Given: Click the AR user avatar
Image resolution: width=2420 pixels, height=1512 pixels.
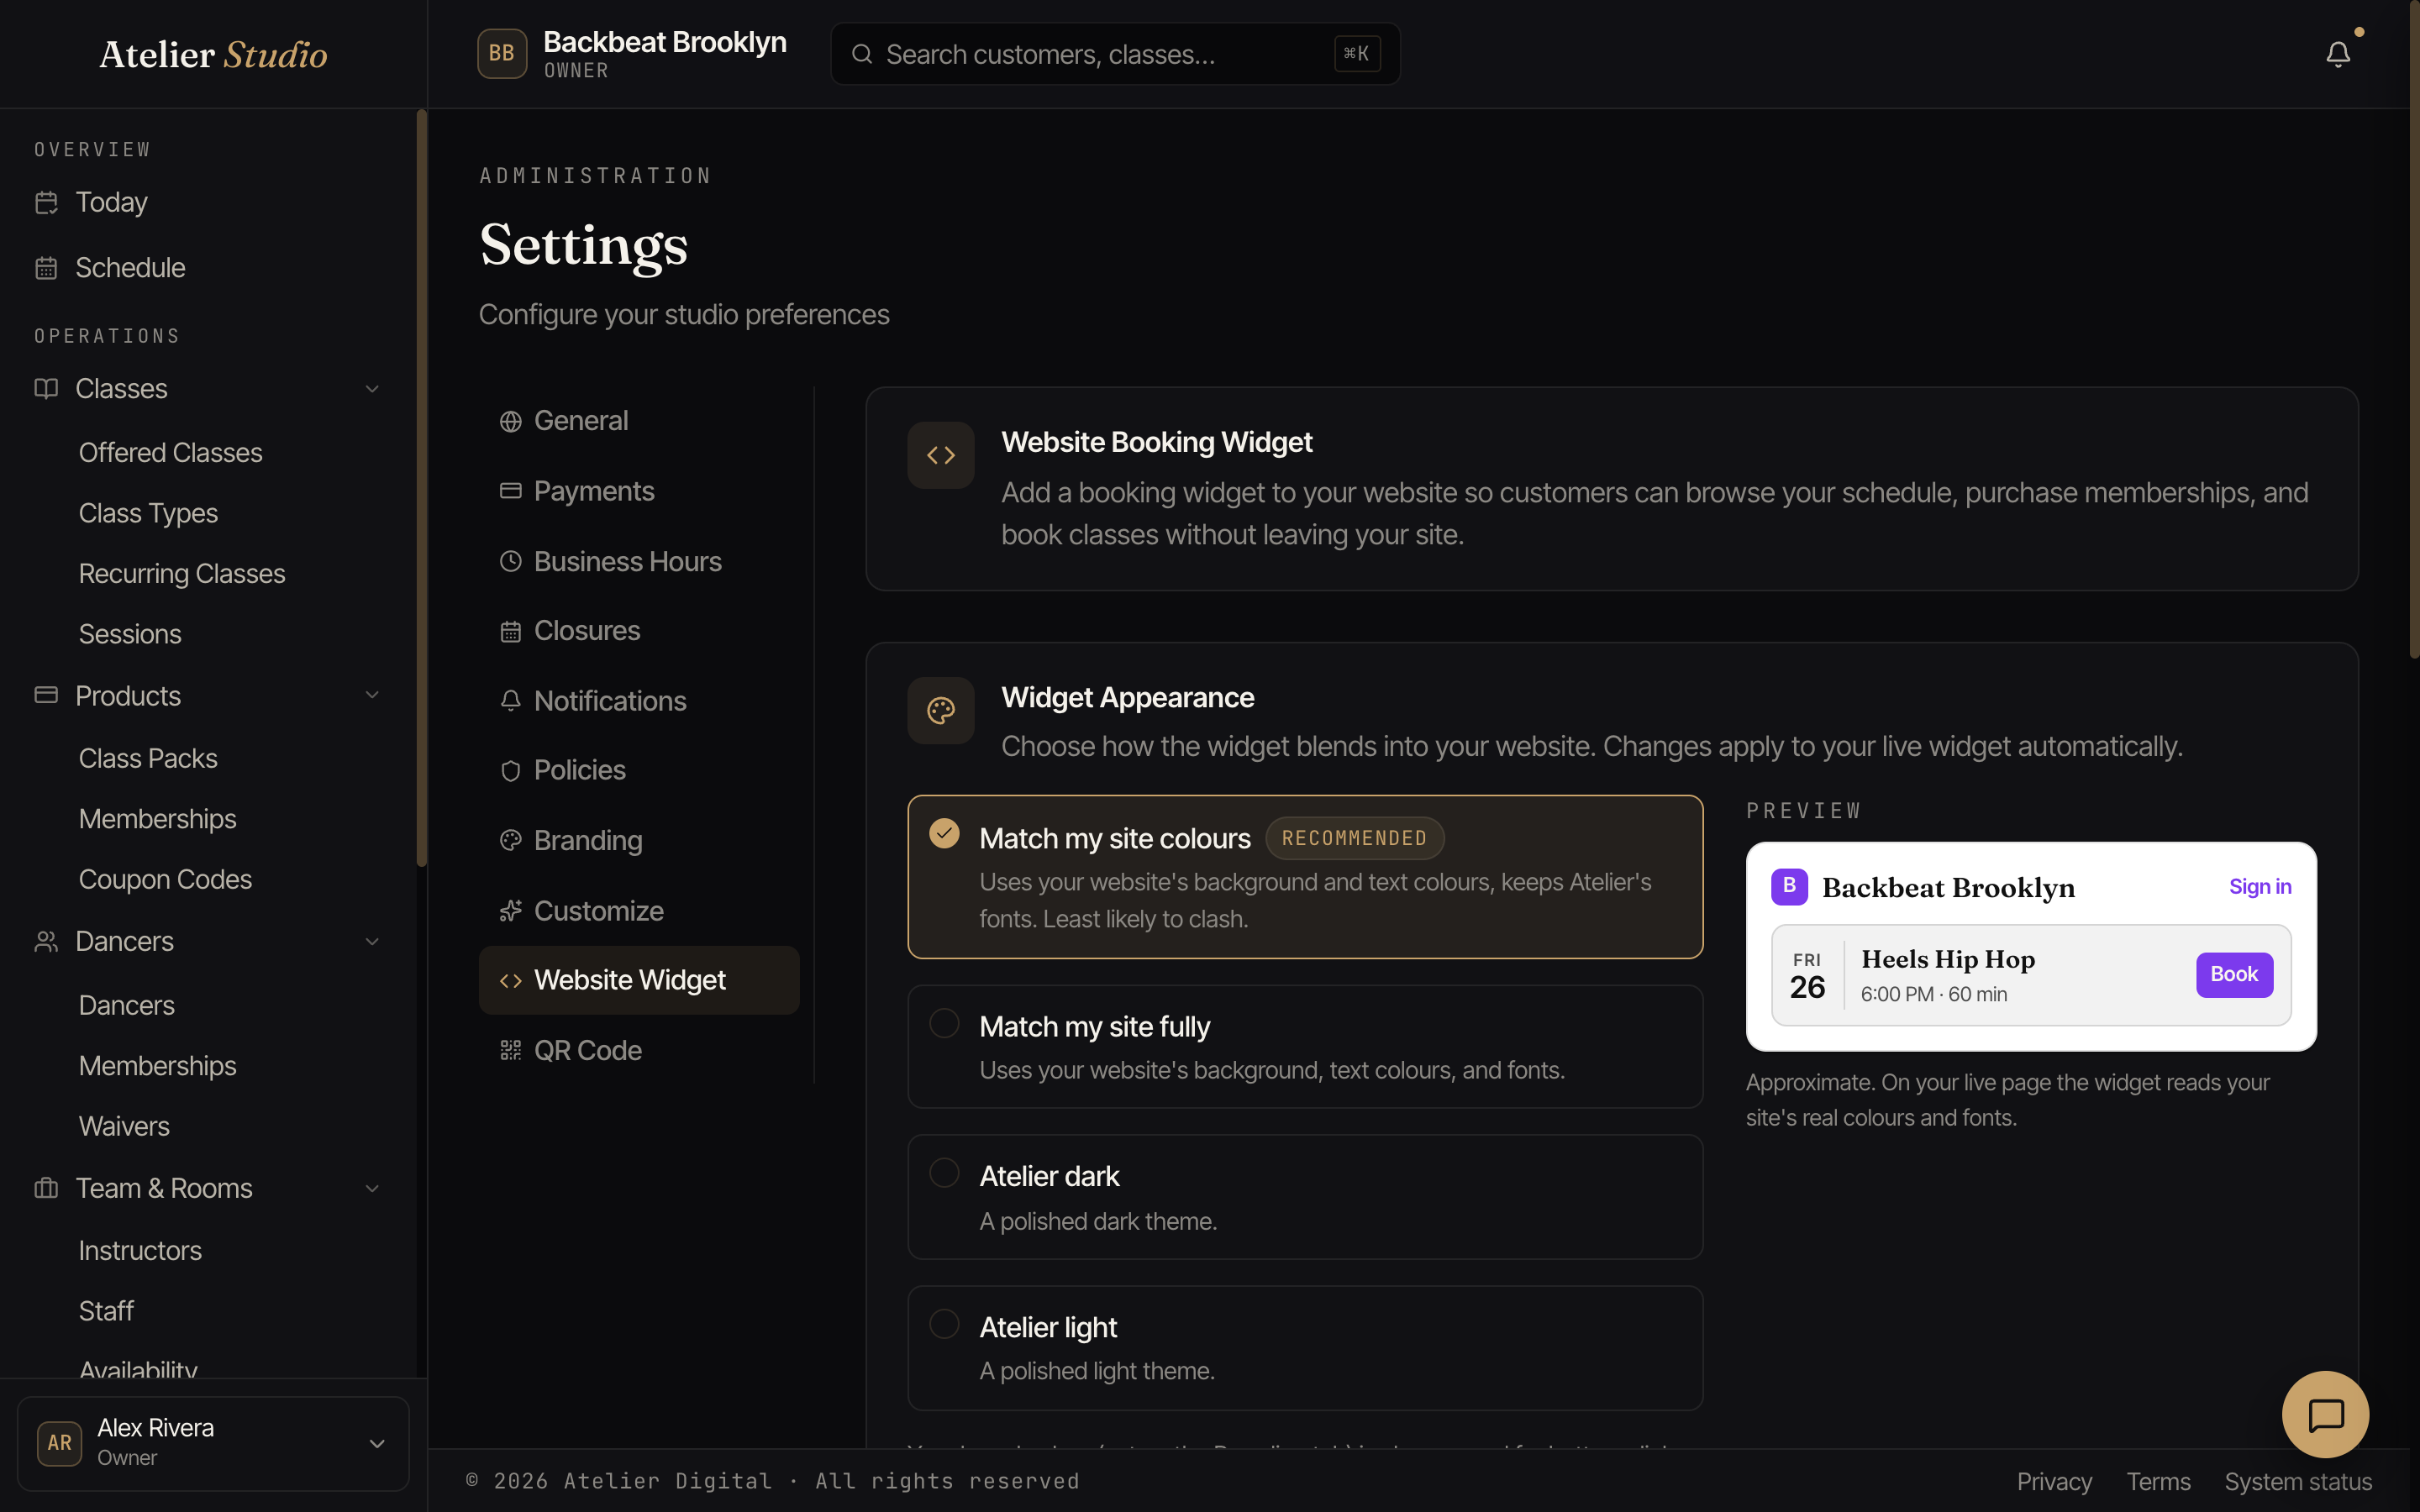Looking at the screenshot, I should [x=60, y=1443].
